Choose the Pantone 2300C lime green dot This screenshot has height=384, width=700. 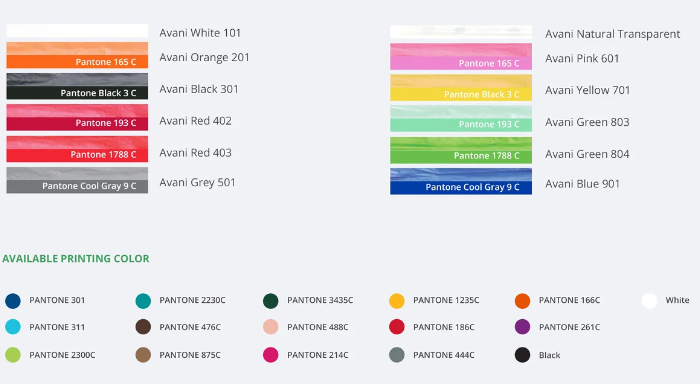[13, 355]
